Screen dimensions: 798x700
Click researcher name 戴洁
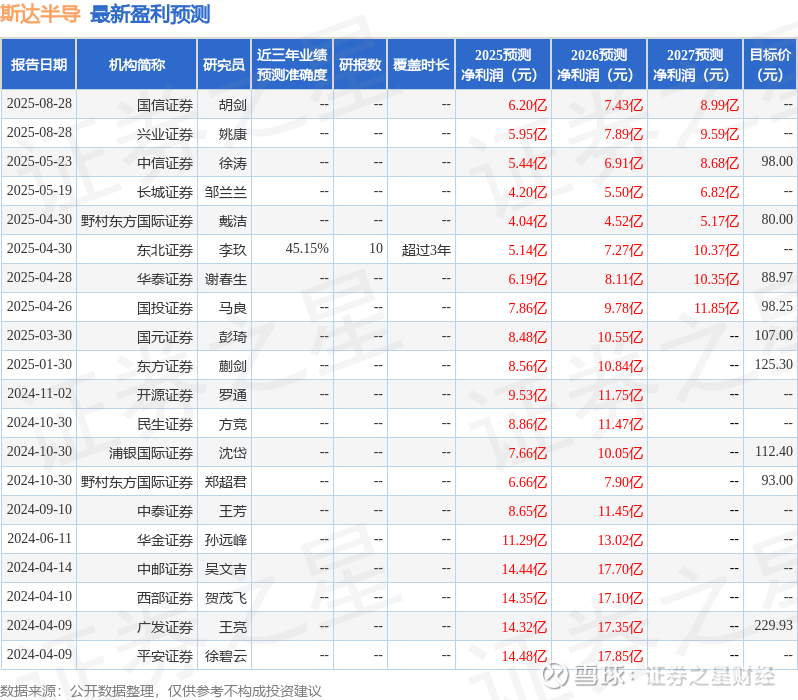233,221
